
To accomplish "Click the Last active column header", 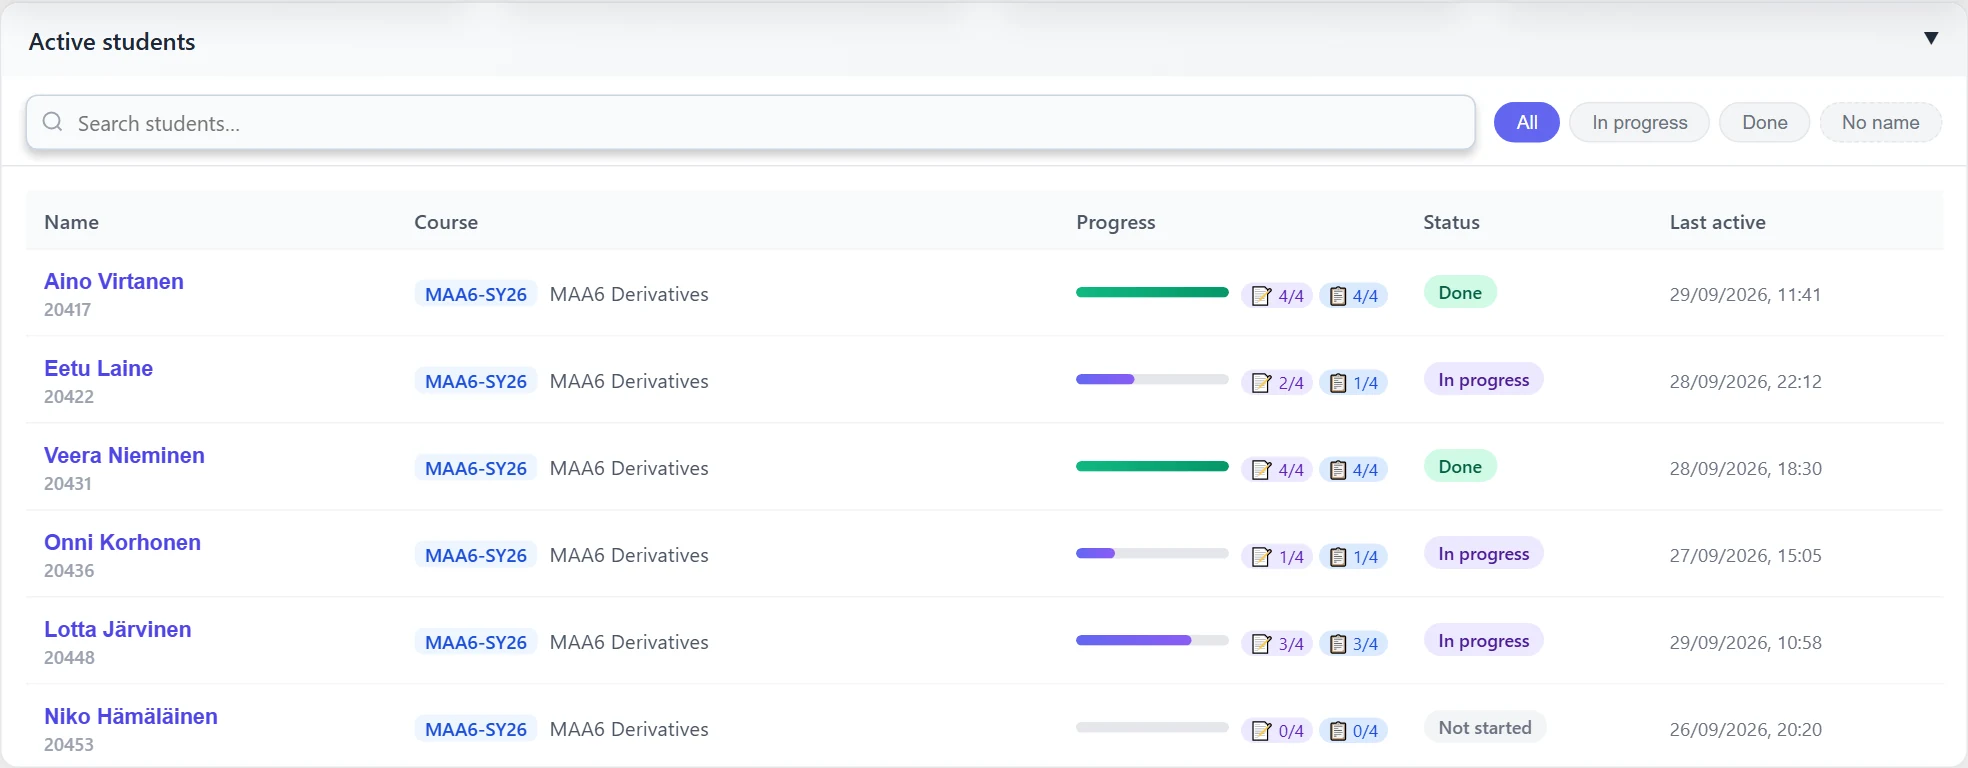I will pos(1717,222).
